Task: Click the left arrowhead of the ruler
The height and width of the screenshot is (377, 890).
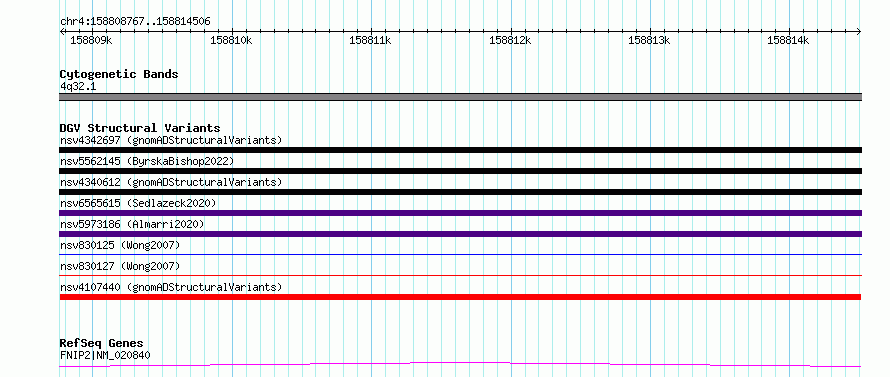Action: coord(62,31)
